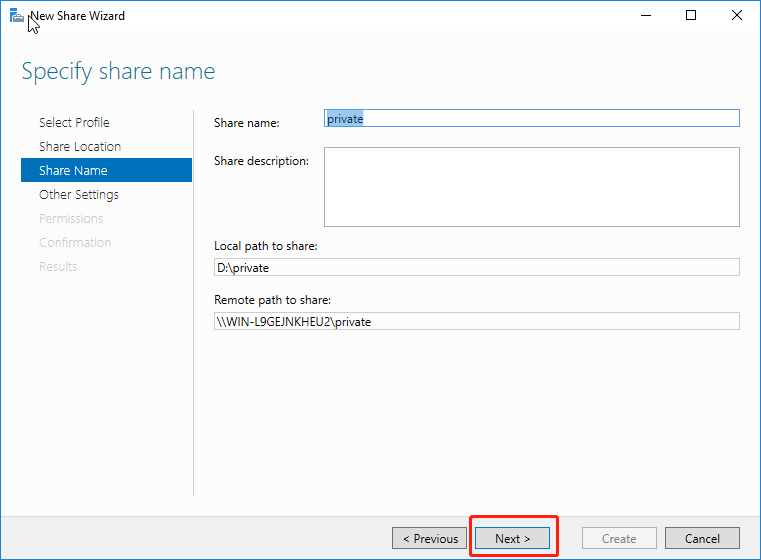Viewport: 761px width, 560px height.
Task: Click the Share description text area
Action: coord(531,187)
